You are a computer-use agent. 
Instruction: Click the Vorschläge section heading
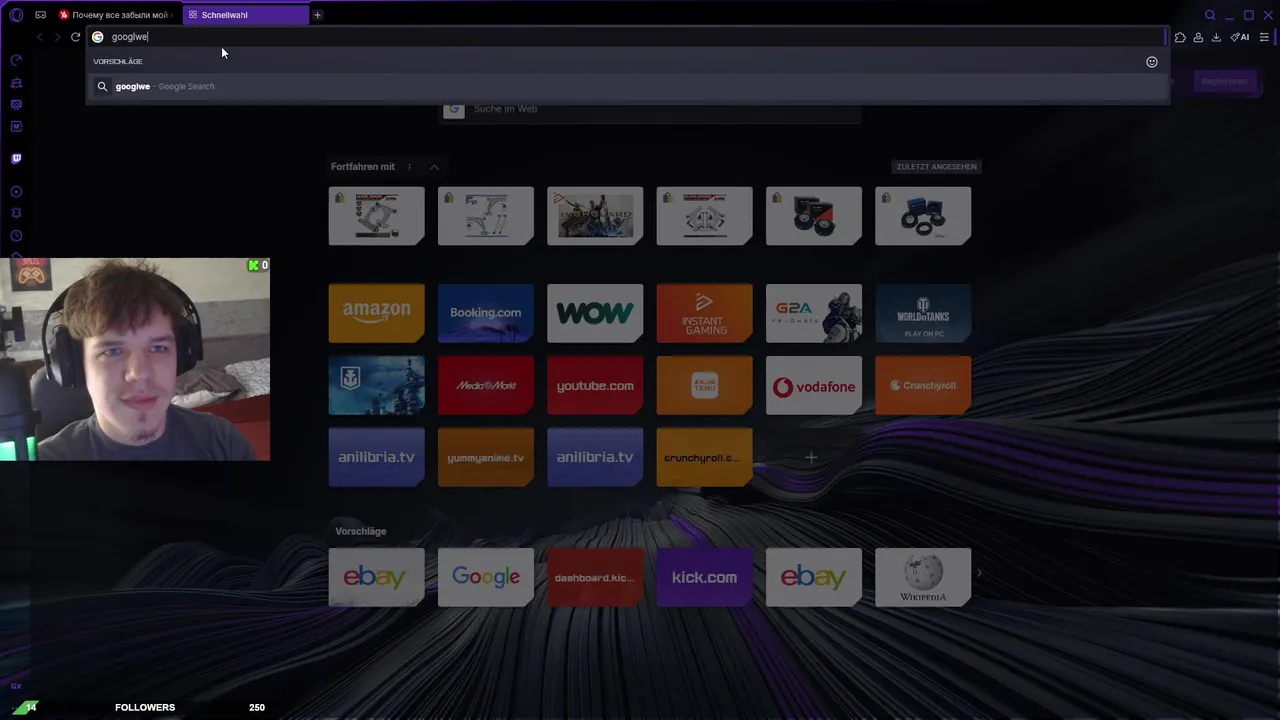(360, 531)
